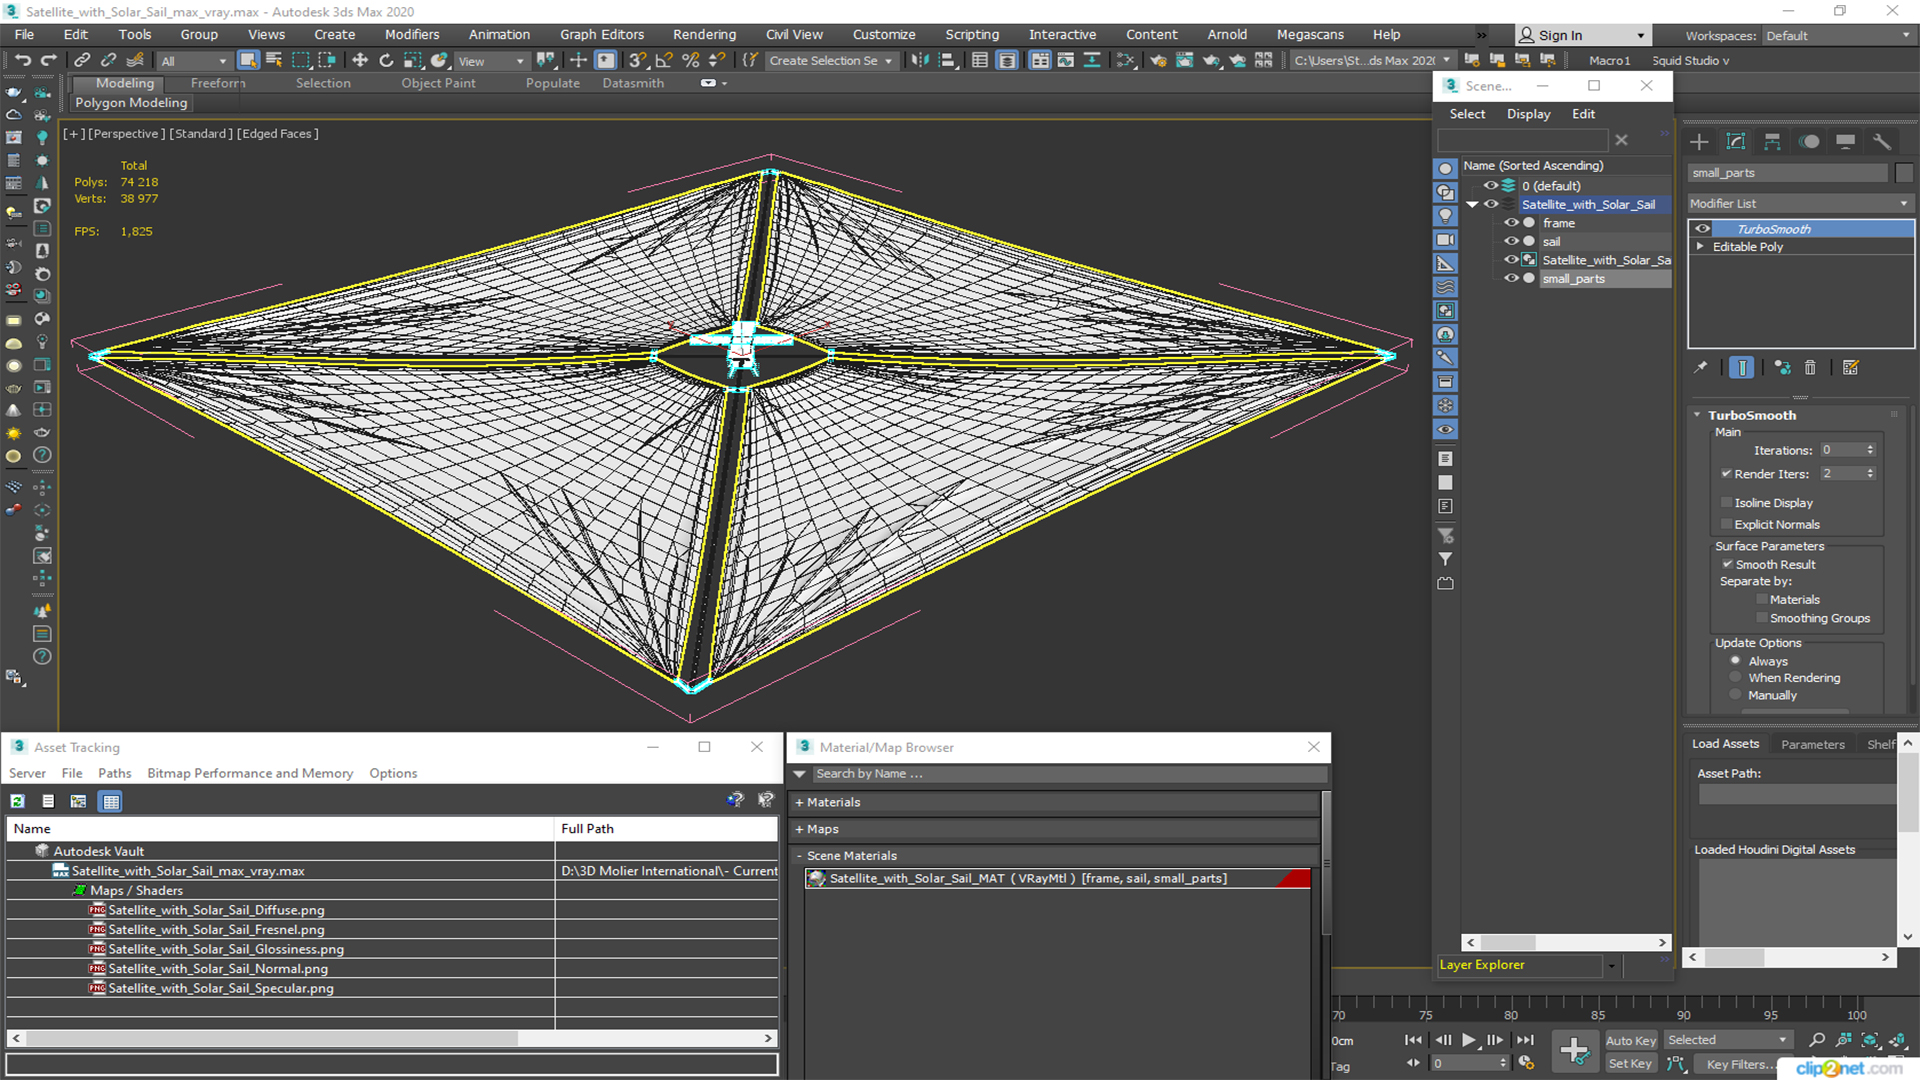Toggle visibility eye of small_parts object
Screen dimensions: 1920x1080
[x=1511, y=278]
